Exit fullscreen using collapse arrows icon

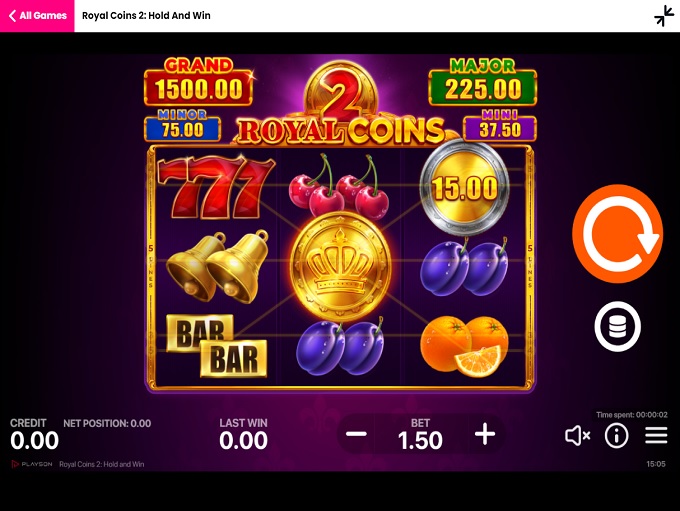pos(664,16)
